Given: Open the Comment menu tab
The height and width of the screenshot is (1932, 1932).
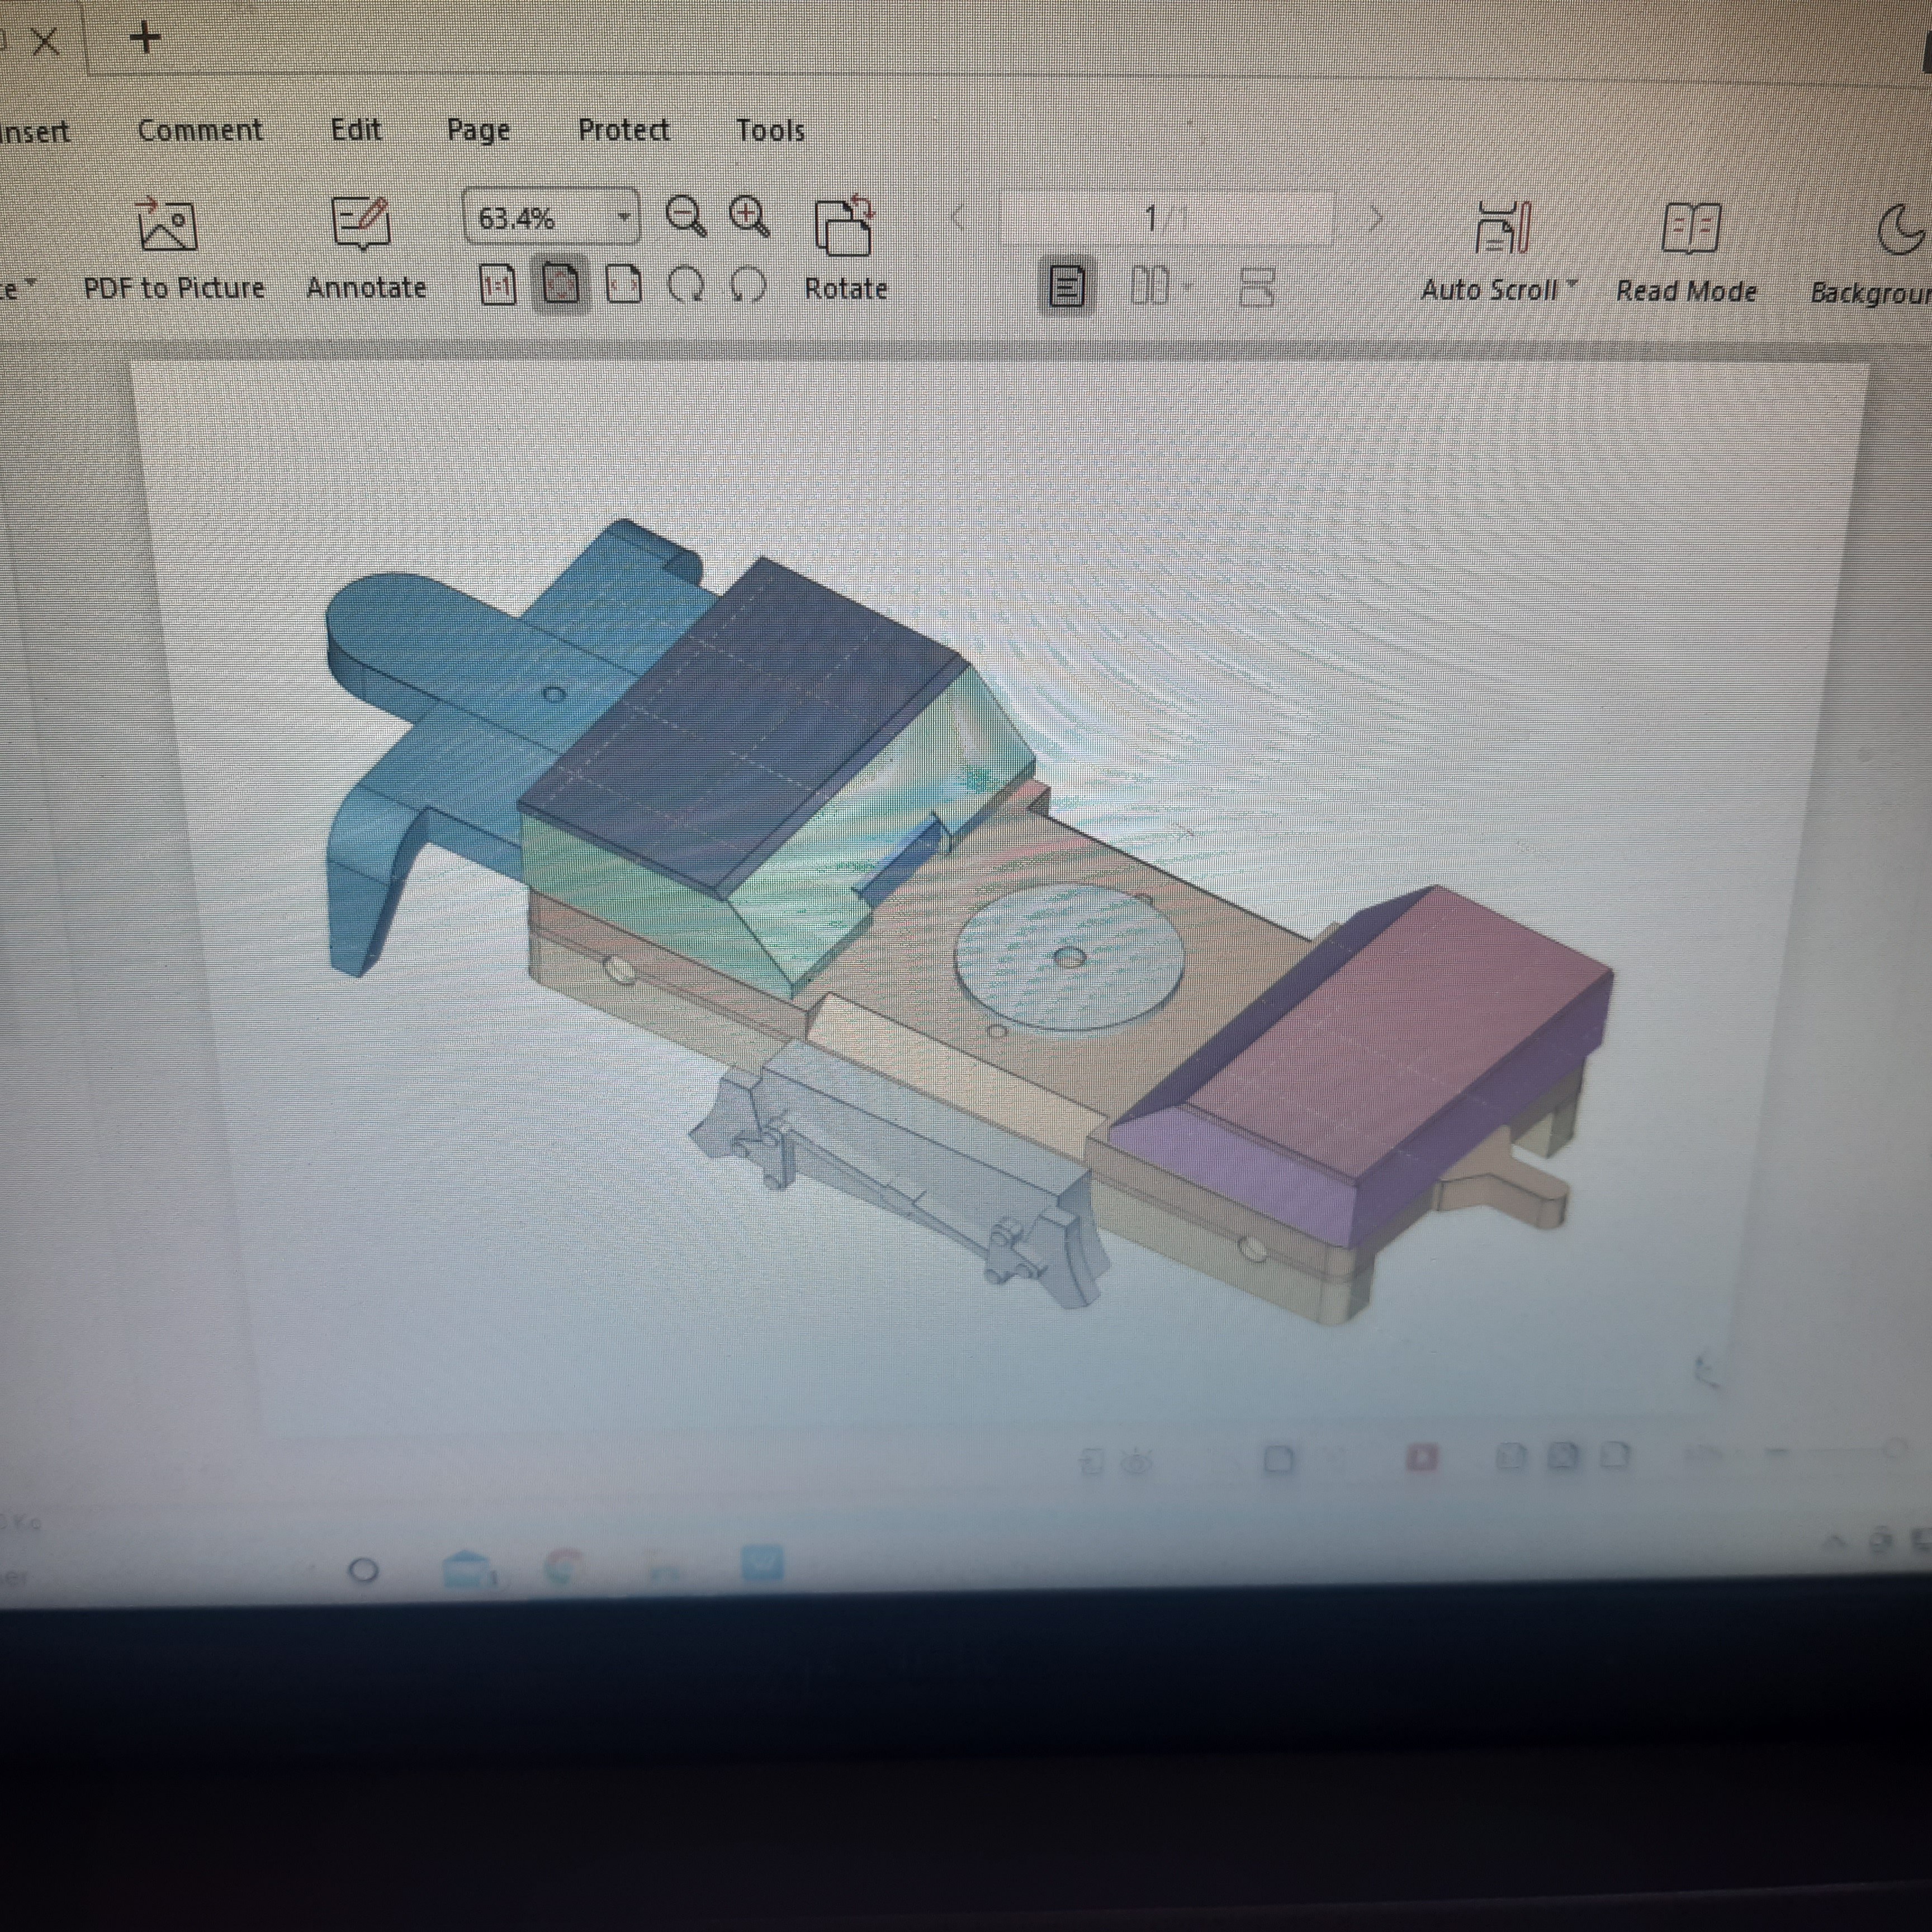Looking at the screenshot, I should [200, 130].
